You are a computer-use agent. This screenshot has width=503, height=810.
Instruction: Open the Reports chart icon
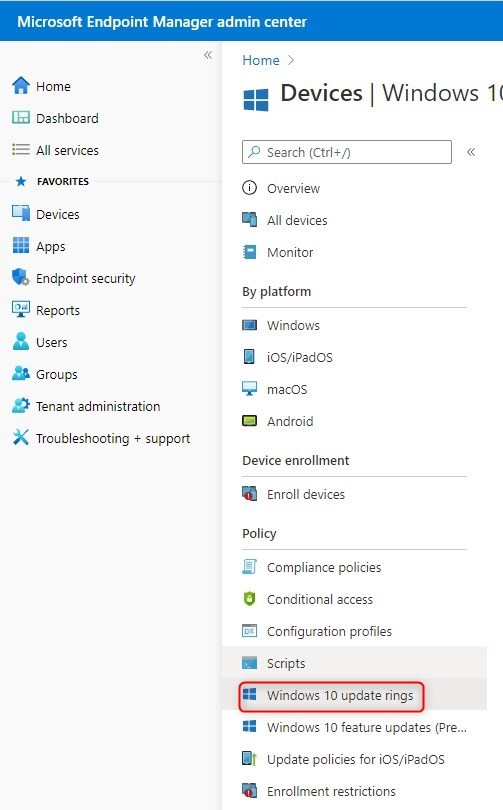coord(21,310)
